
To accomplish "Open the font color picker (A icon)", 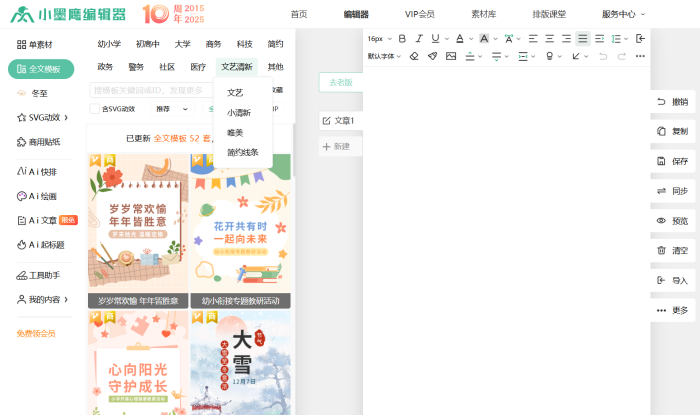I will coord(458,38).
